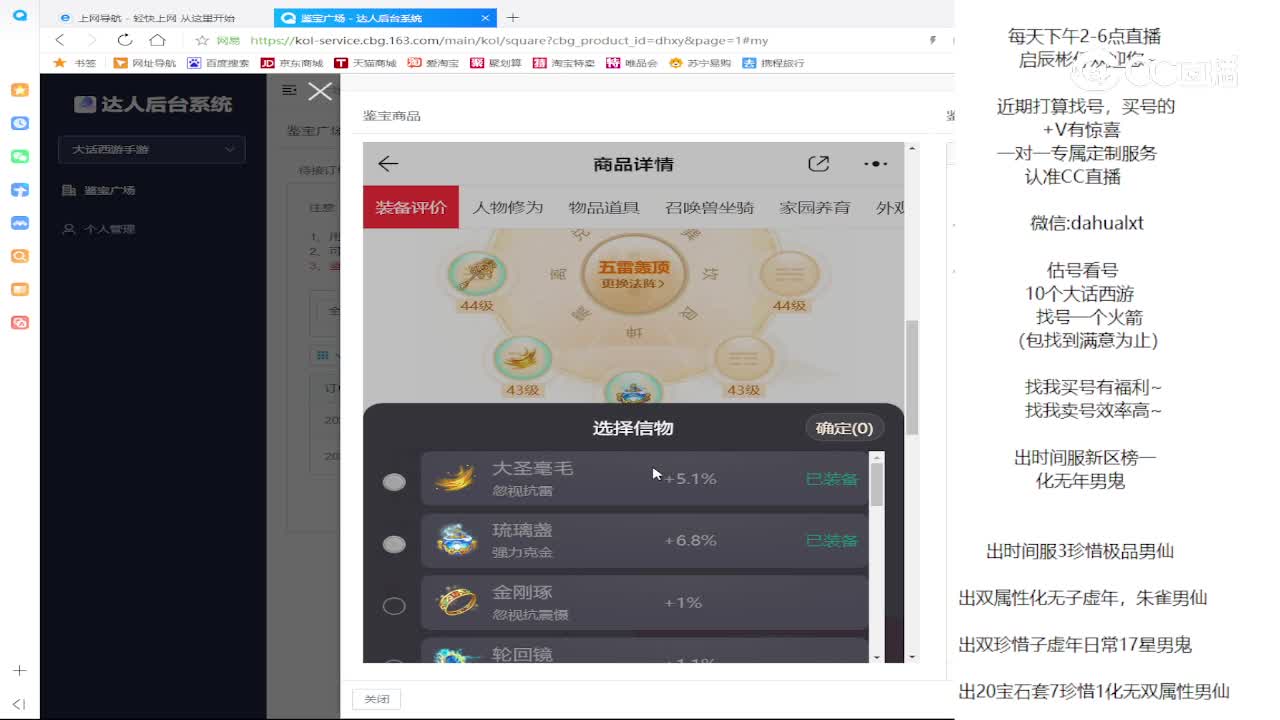Click the 金刚琢 ring item icon

pyautogui.click(x=456, y=603)
